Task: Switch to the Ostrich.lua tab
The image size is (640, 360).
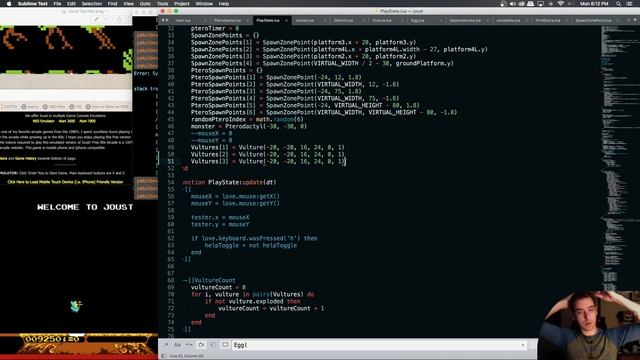Action: click(343, 20)
